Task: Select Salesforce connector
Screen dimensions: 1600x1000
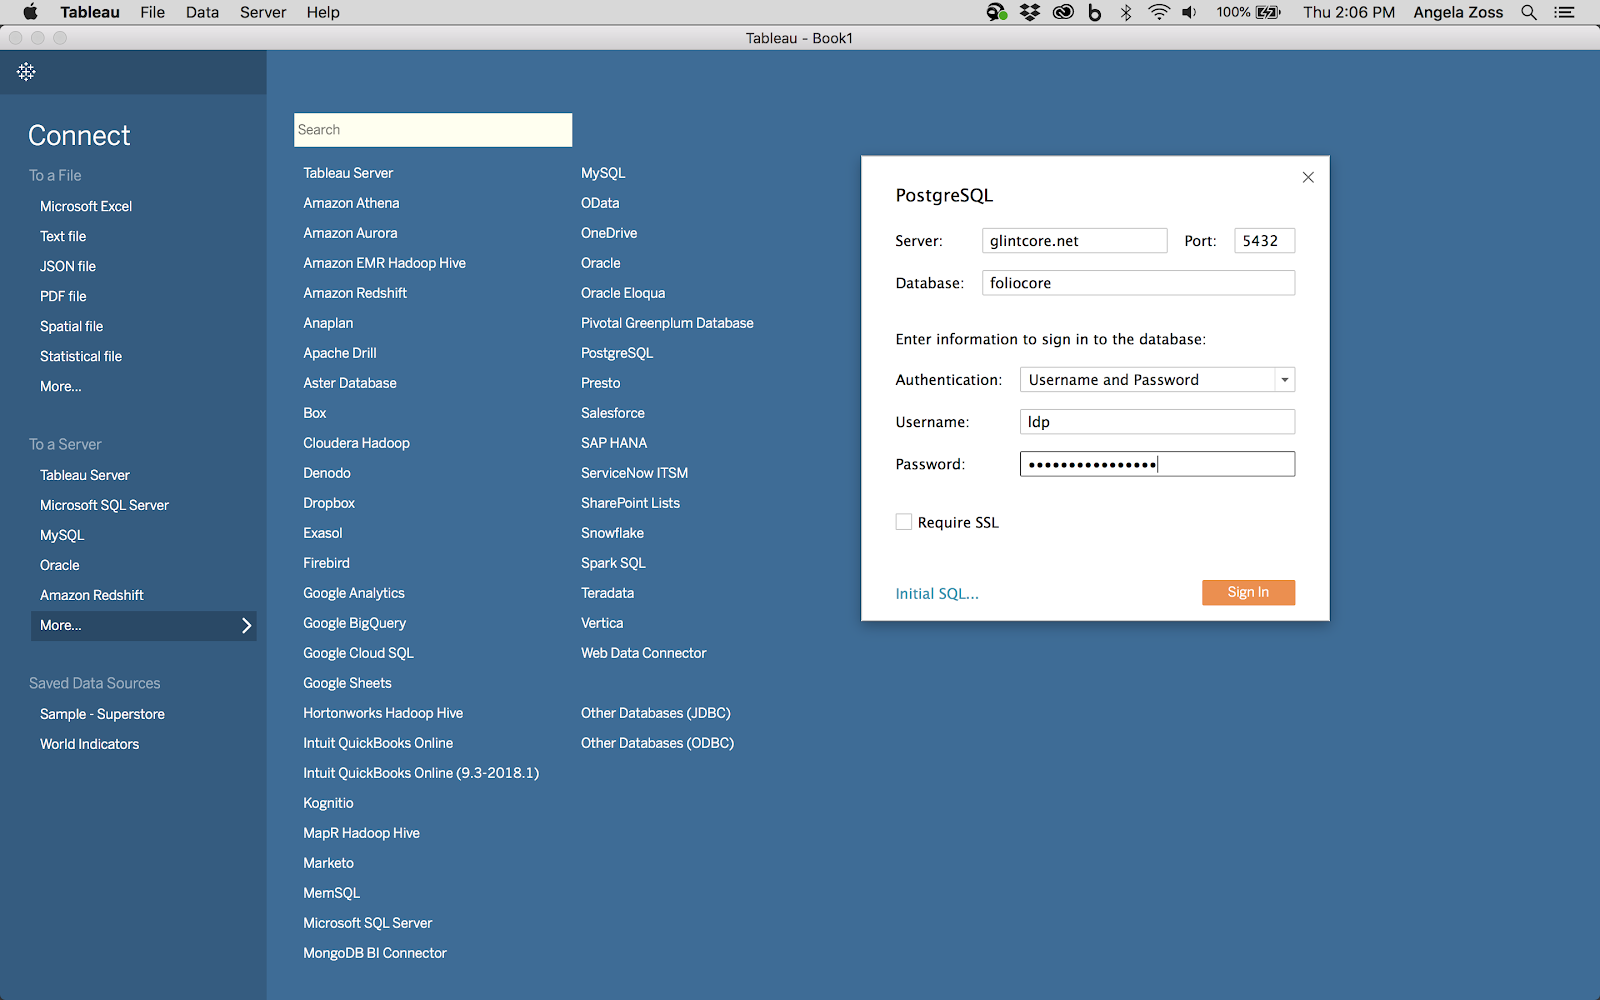Action: pyautogui.click(x=613, y=413)
